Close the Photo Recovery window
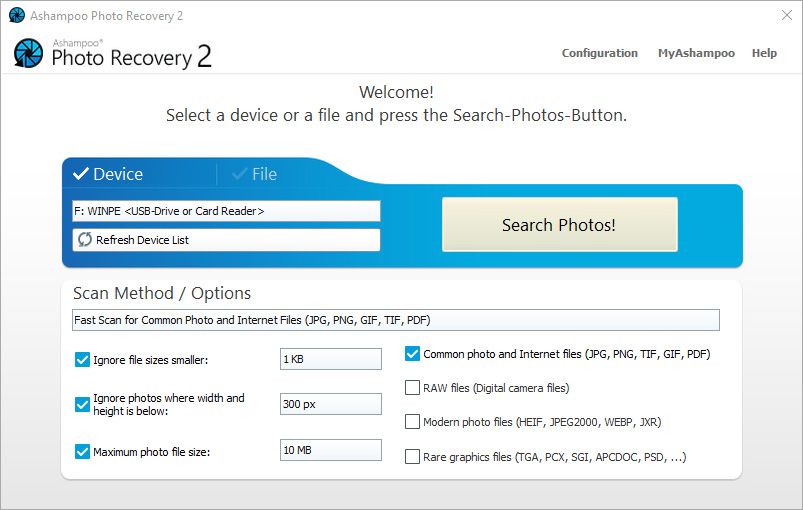803x510 pixels. (786, 16)
